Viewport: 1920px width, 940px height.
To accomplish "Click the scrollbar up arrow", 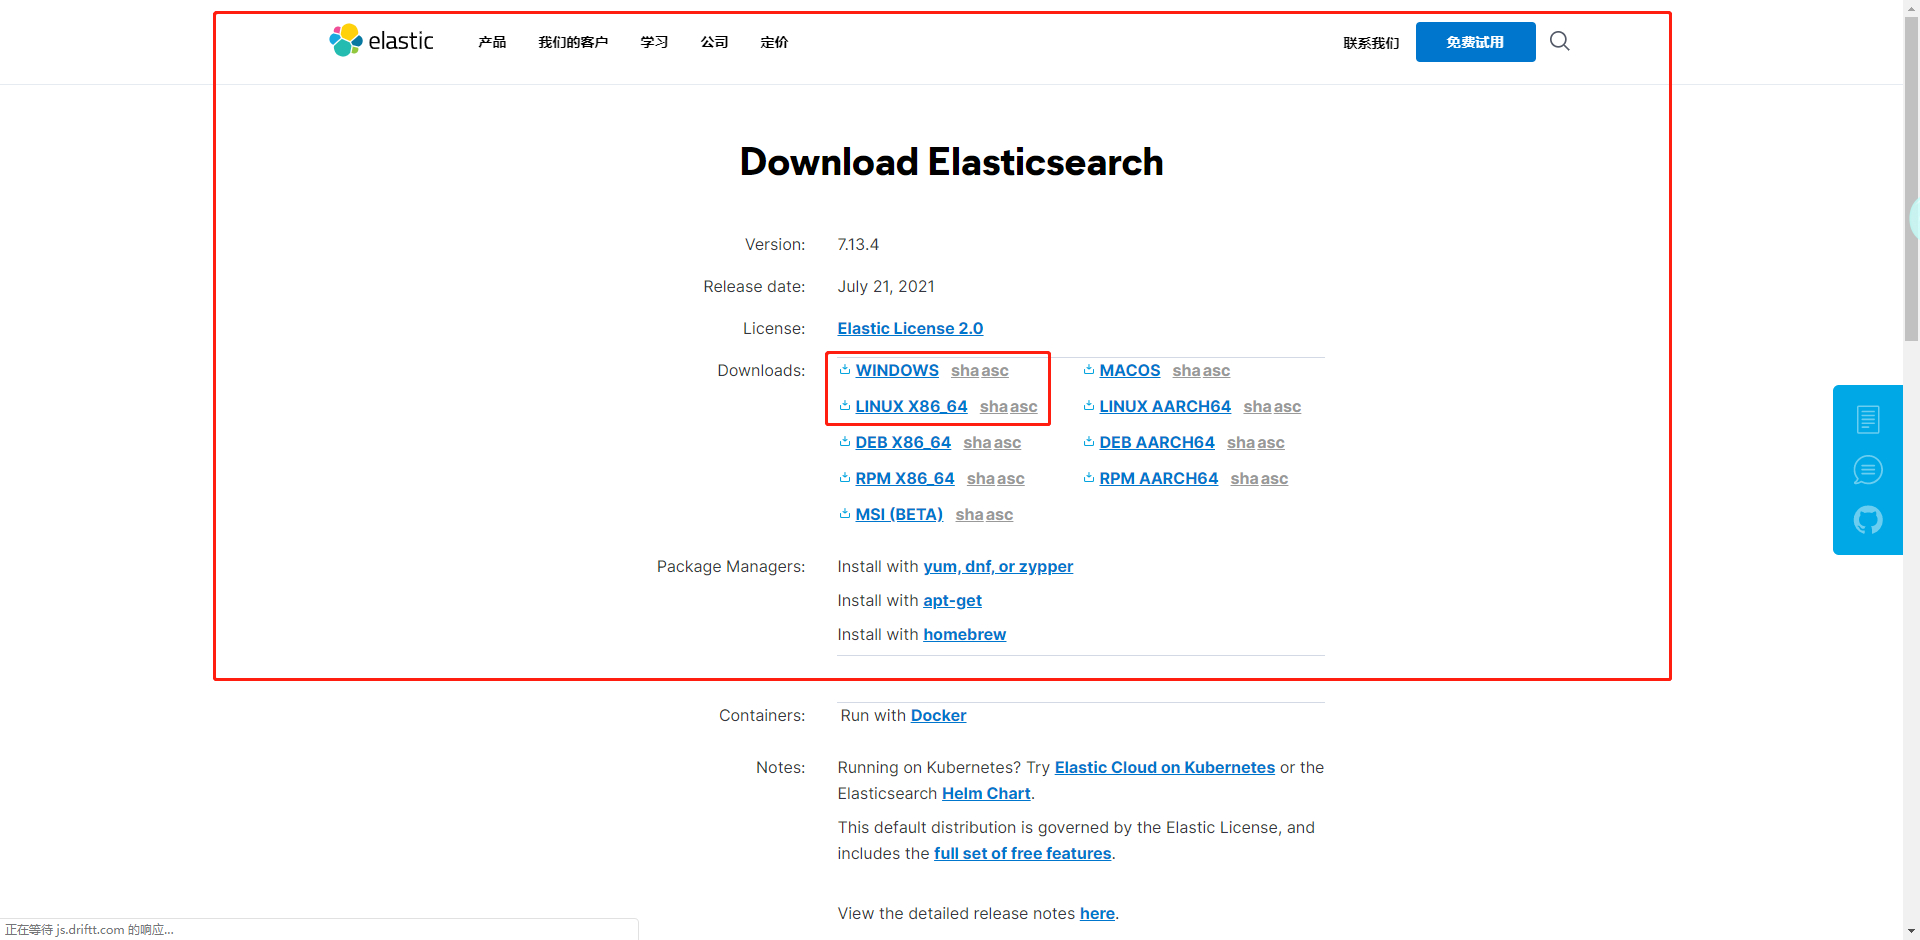I will tap(1911, 8).
